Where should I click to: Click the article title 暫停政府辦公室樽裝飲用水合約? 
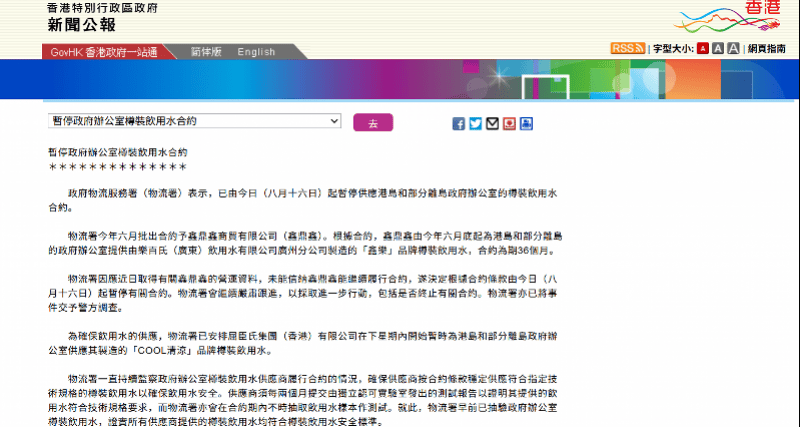tap(117, 152)
